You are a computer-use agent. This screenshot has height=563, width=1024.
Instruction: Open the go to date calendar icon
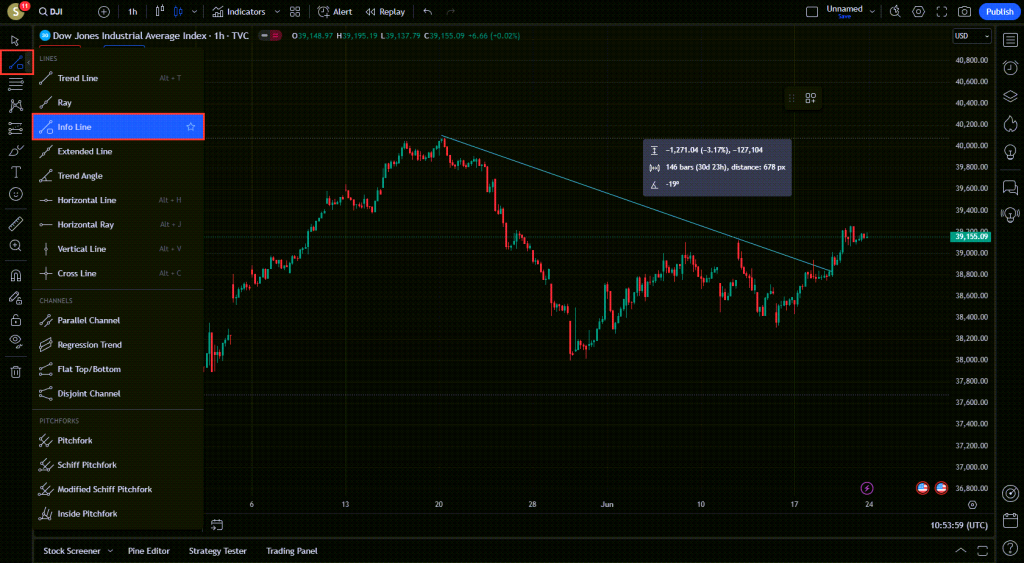pyautogui.click(x=217, y=525)
